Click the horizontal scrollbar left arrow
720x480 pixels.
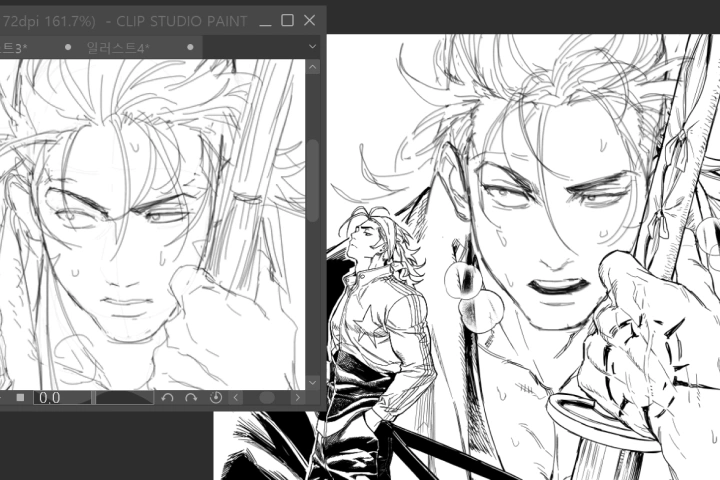[237, 398]
